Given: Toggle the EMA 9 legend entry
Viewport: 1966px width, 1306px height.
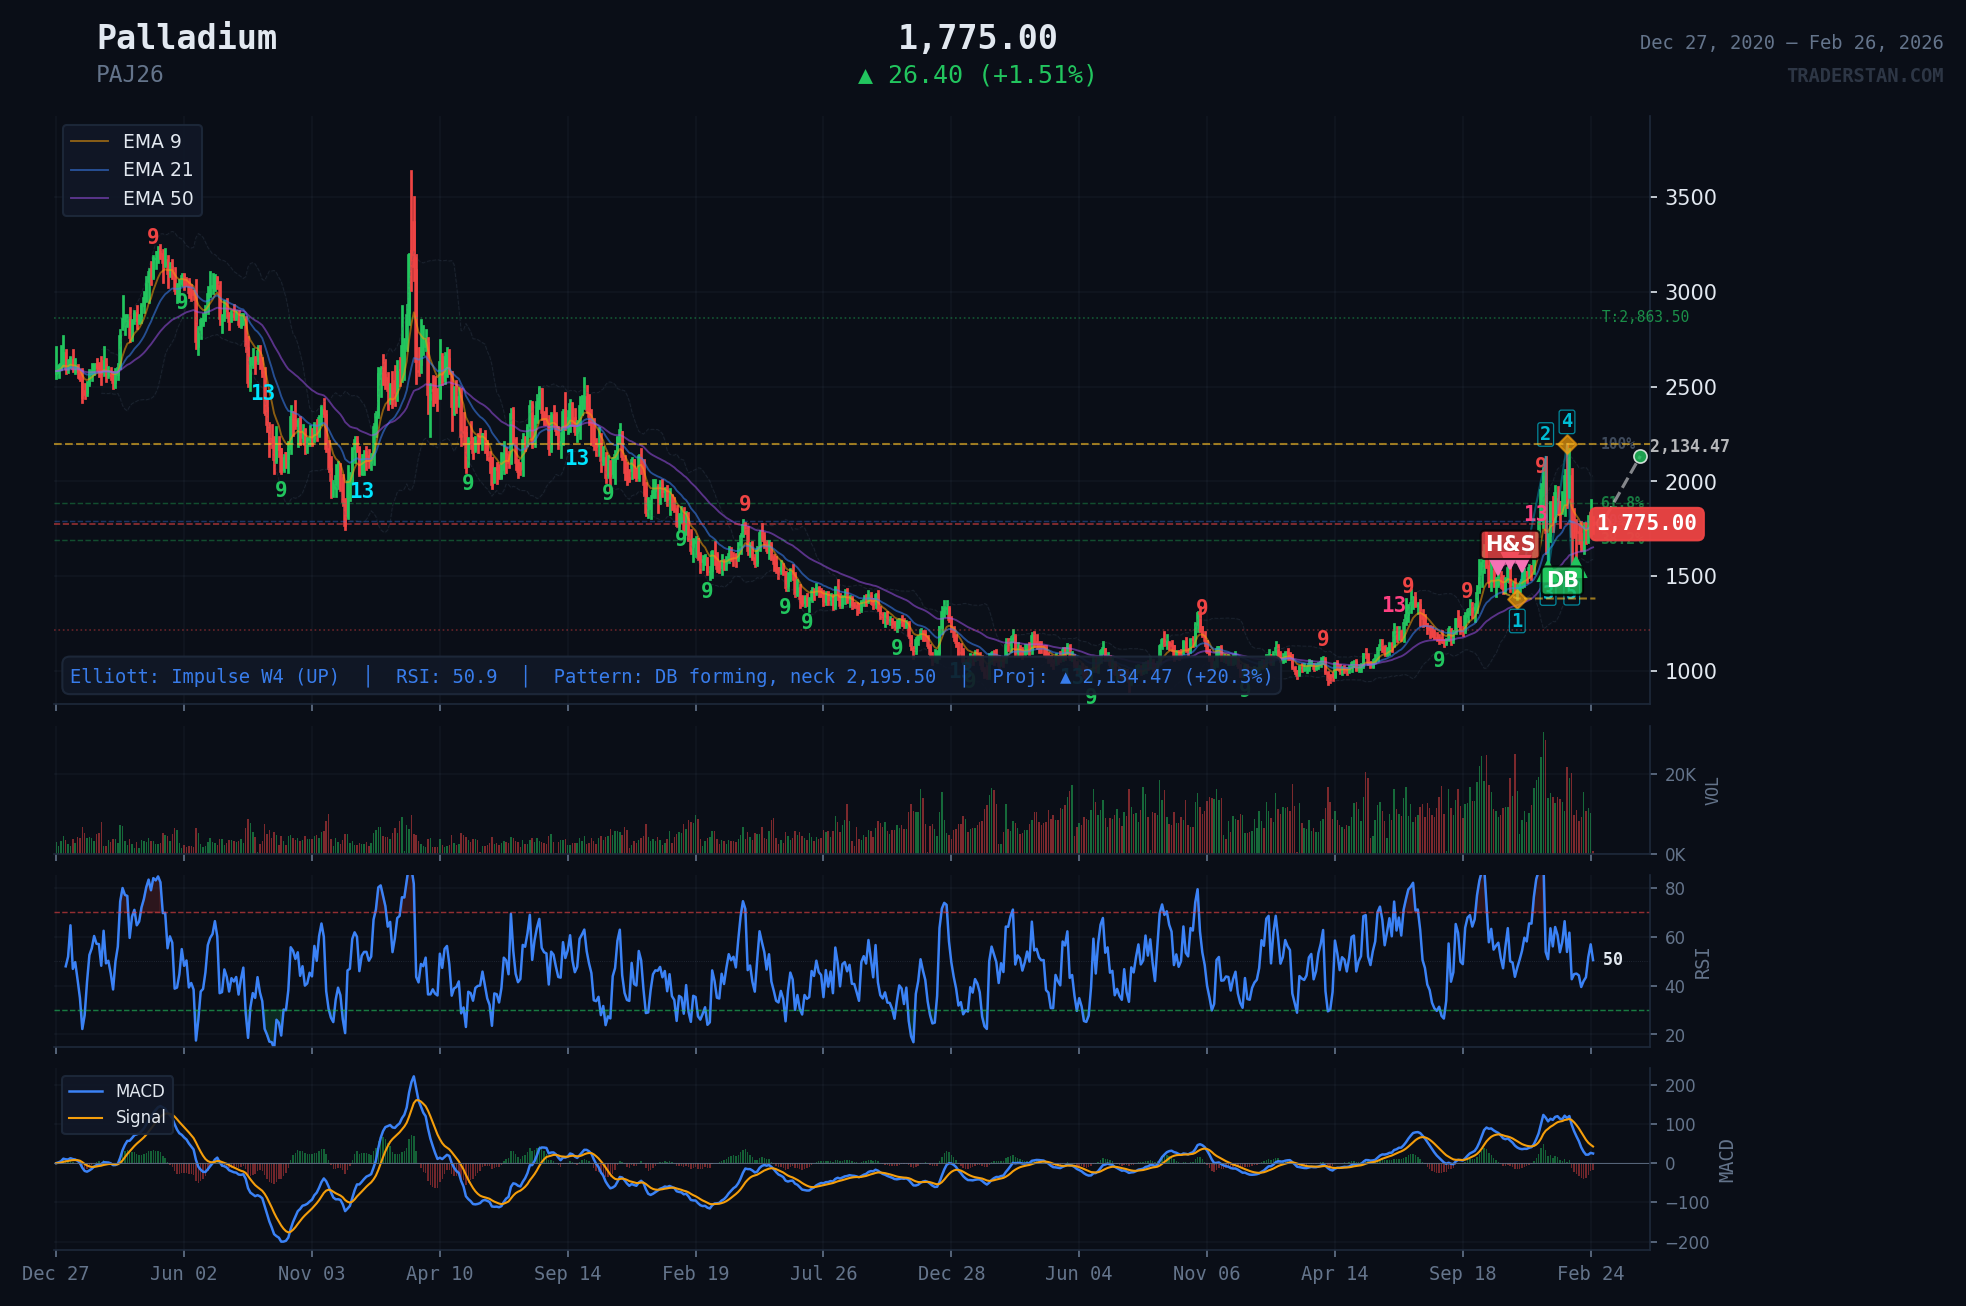Looking at the screenshot, I should [152, 142].
